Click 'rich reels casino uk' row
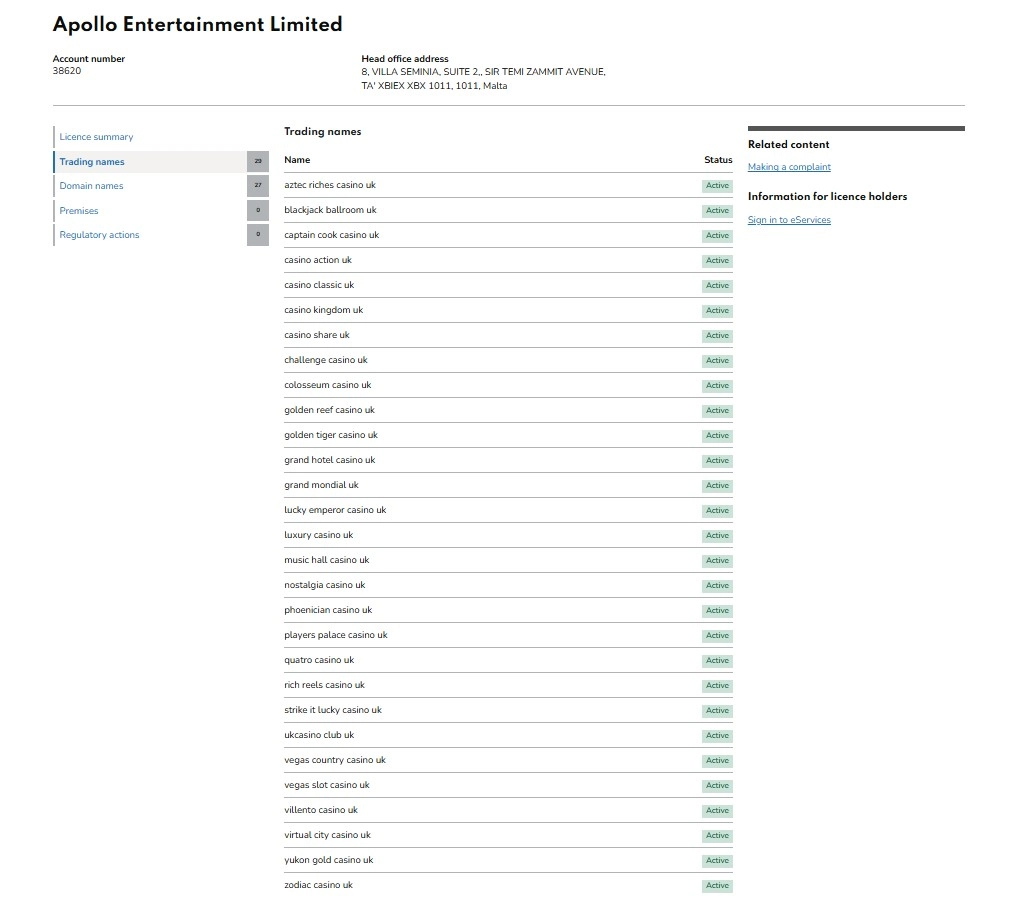The height and width of the screenshot is (897, 1009). [508, 685]
